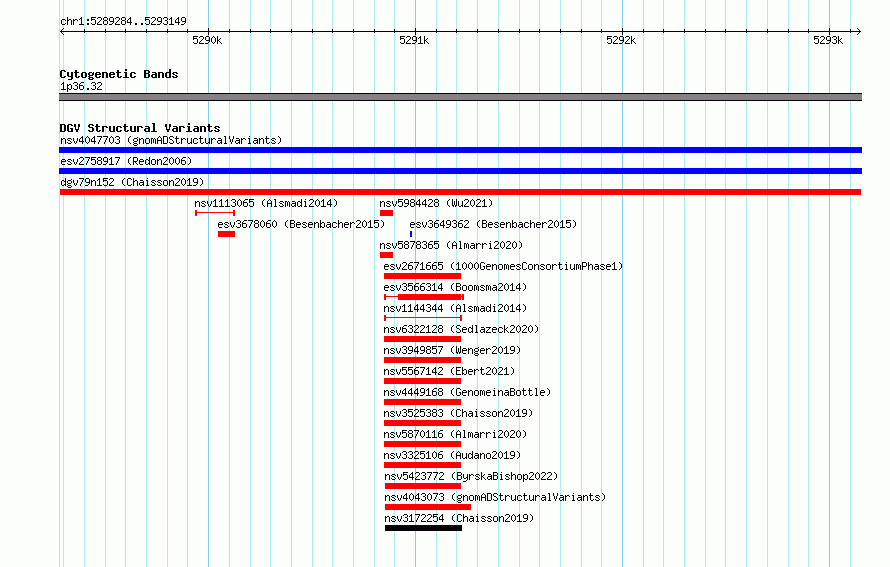Viewport: 890px width, 567px height.
Task: Select the red bar with whiskers for esv3566314
Action: 424,297
